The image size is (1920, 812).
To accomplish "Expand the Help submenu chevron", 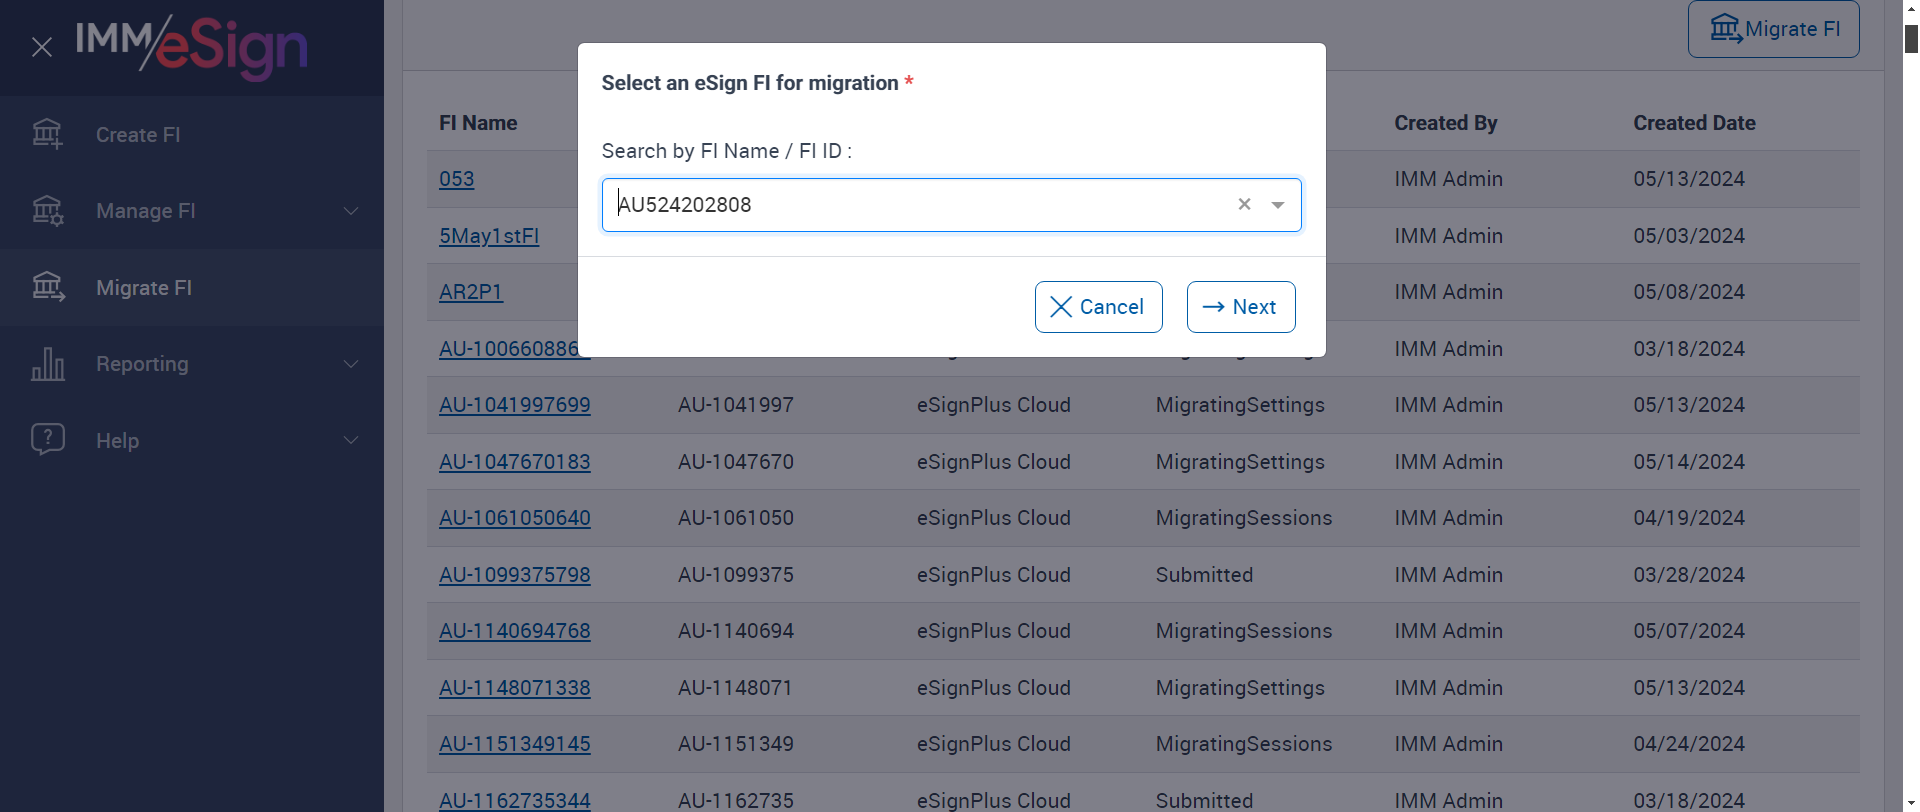I will point(351,440).
